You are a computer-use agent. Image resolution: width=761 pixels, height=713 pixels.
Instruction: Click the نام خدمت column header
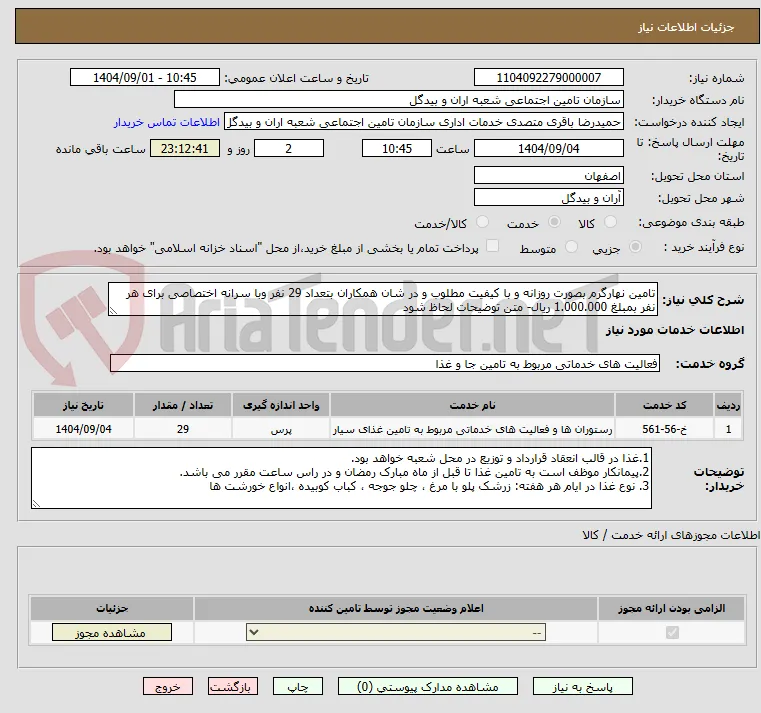[472, 405]
